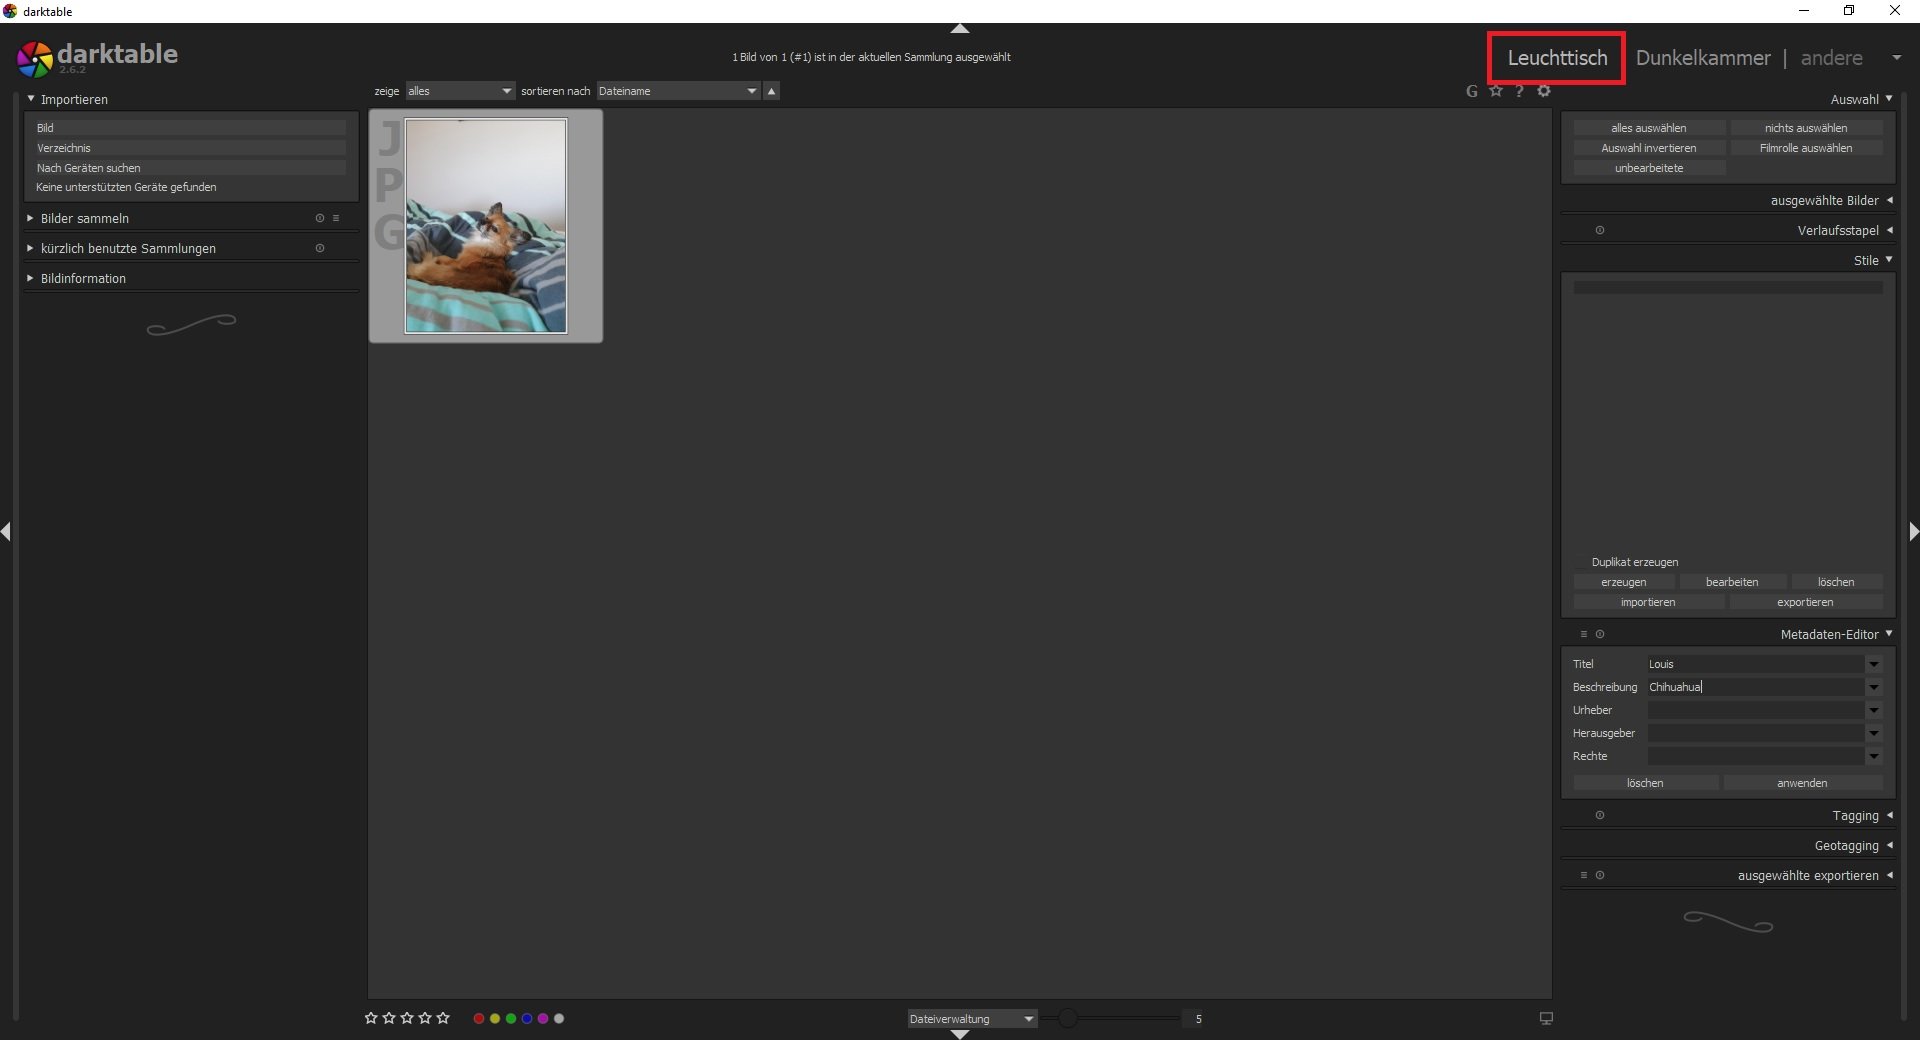Set rating with the fourth star

tap(425, 1018)
